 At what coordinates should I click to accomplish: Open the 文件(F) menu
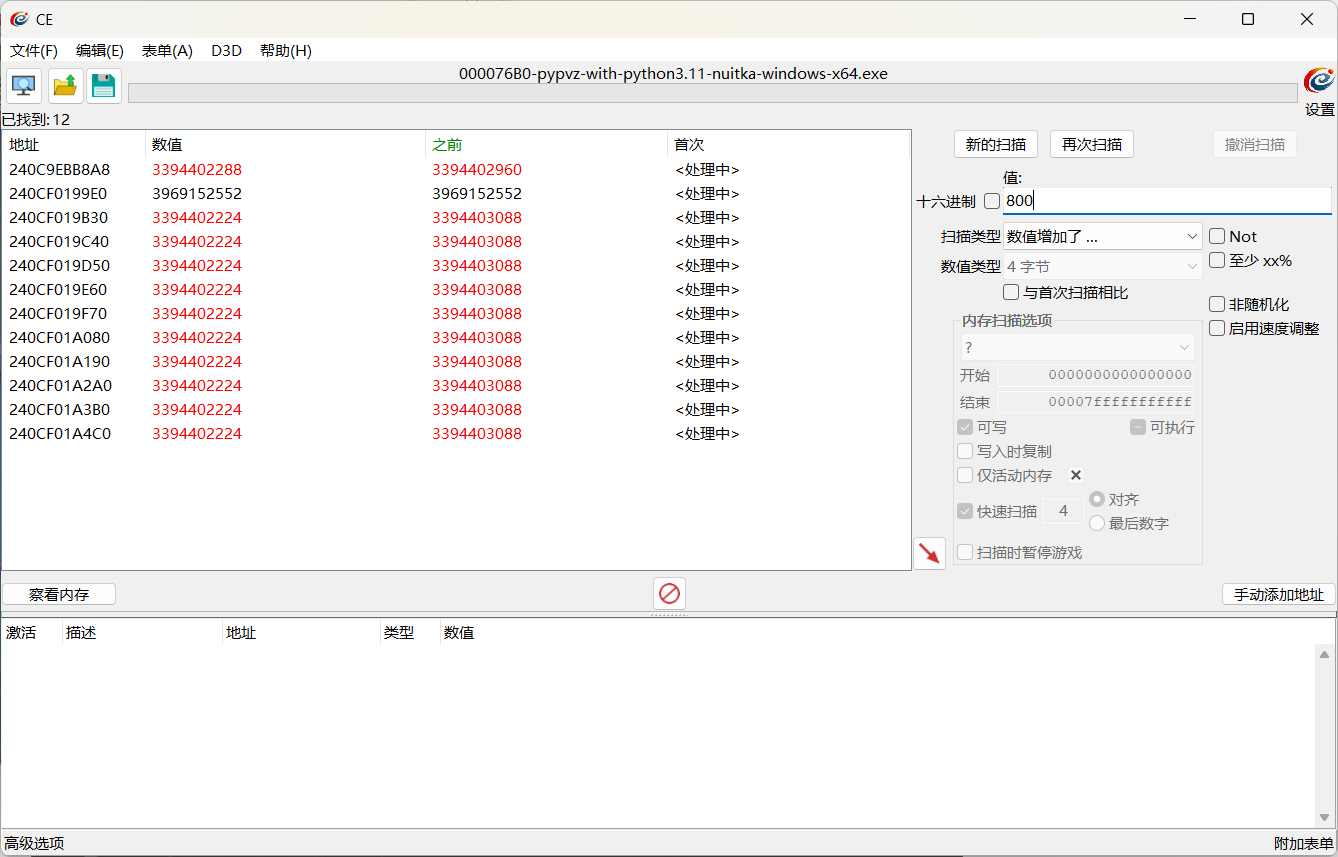34,51
